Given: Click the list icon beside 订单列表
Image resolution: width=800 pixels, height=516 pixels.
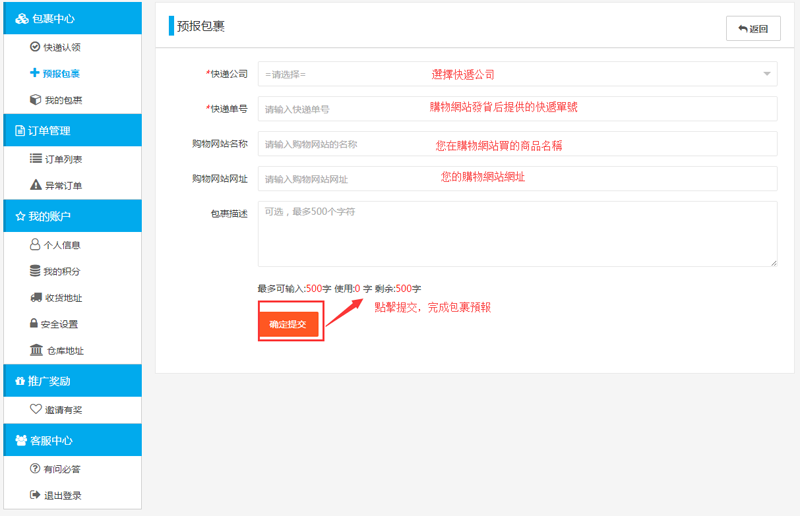Looking at the screenshot, I should point(35,159).
